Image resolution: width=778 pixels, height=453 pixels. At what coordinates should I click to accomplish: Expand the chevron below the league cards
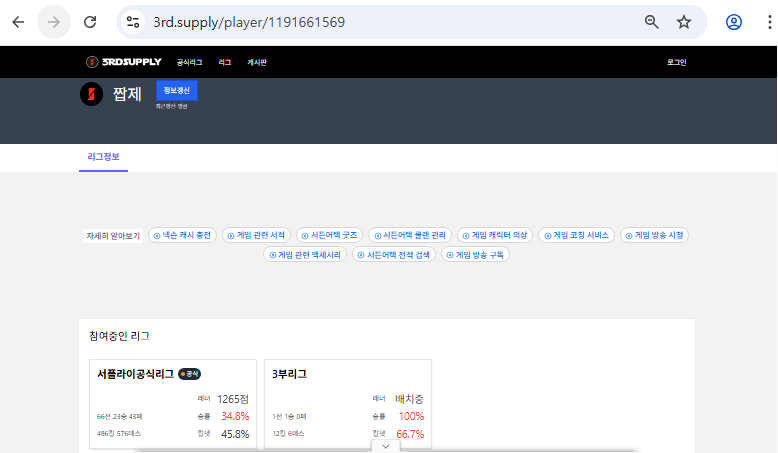click(x=385, y=446)
